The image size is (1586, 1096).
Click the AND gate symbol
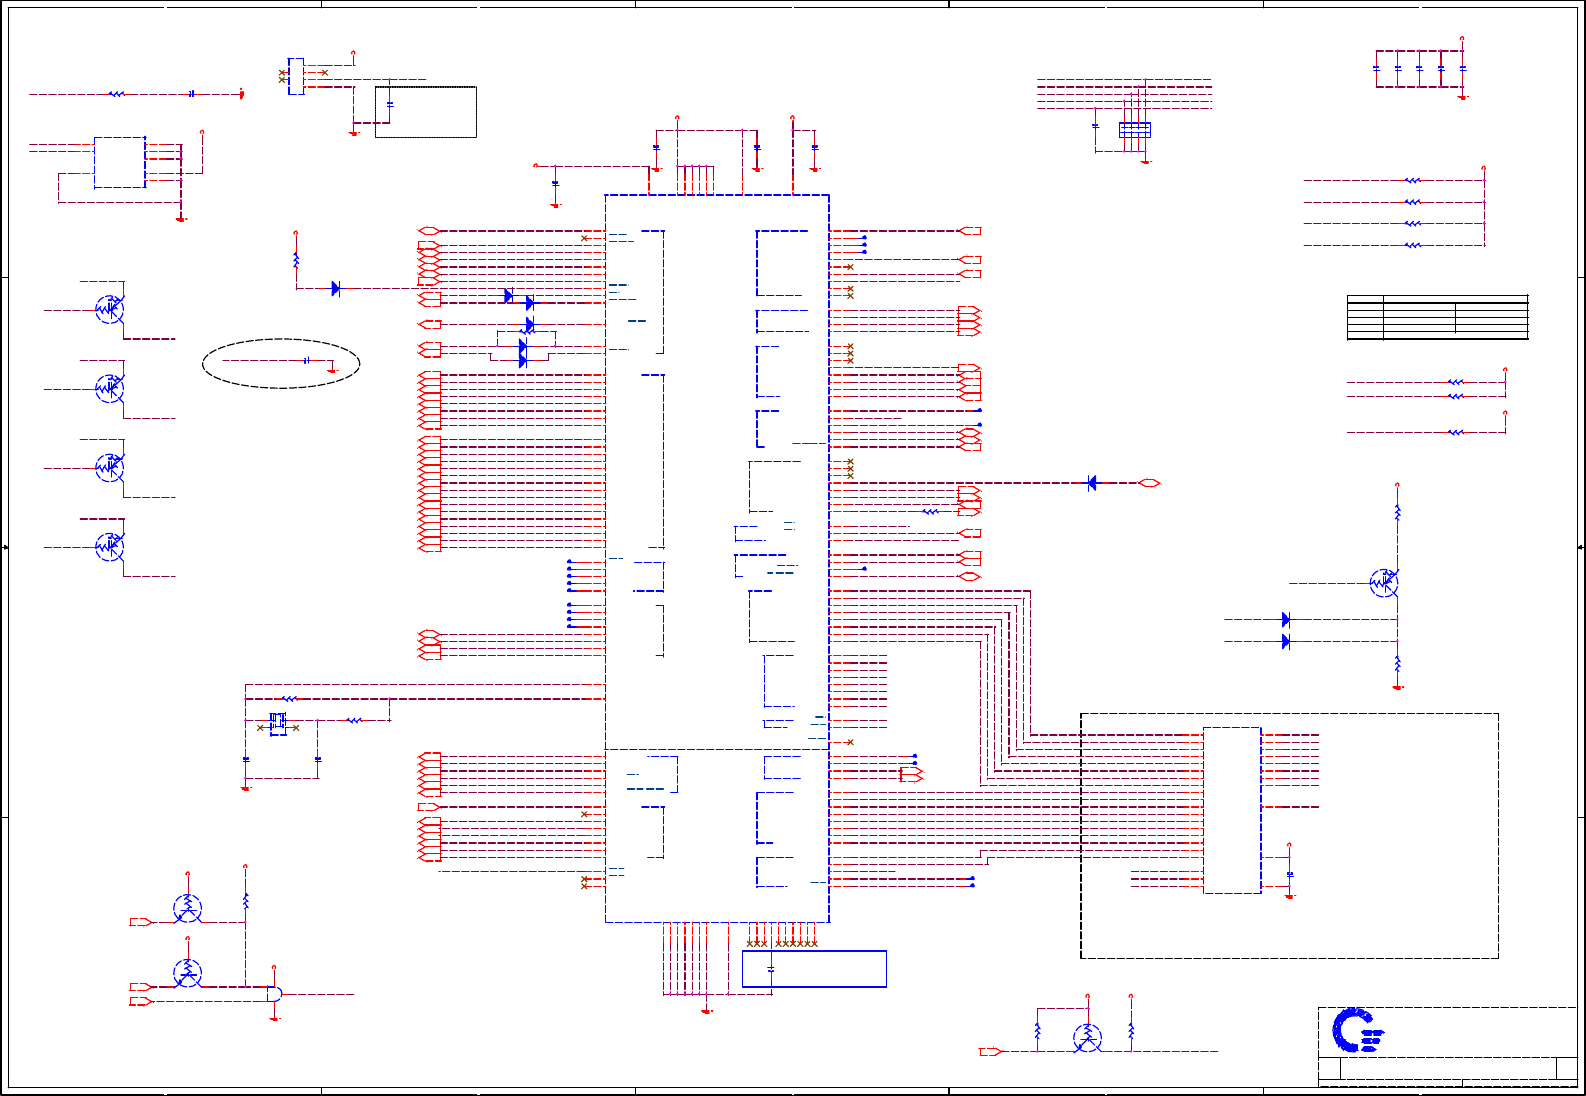(x=274, y=993)
